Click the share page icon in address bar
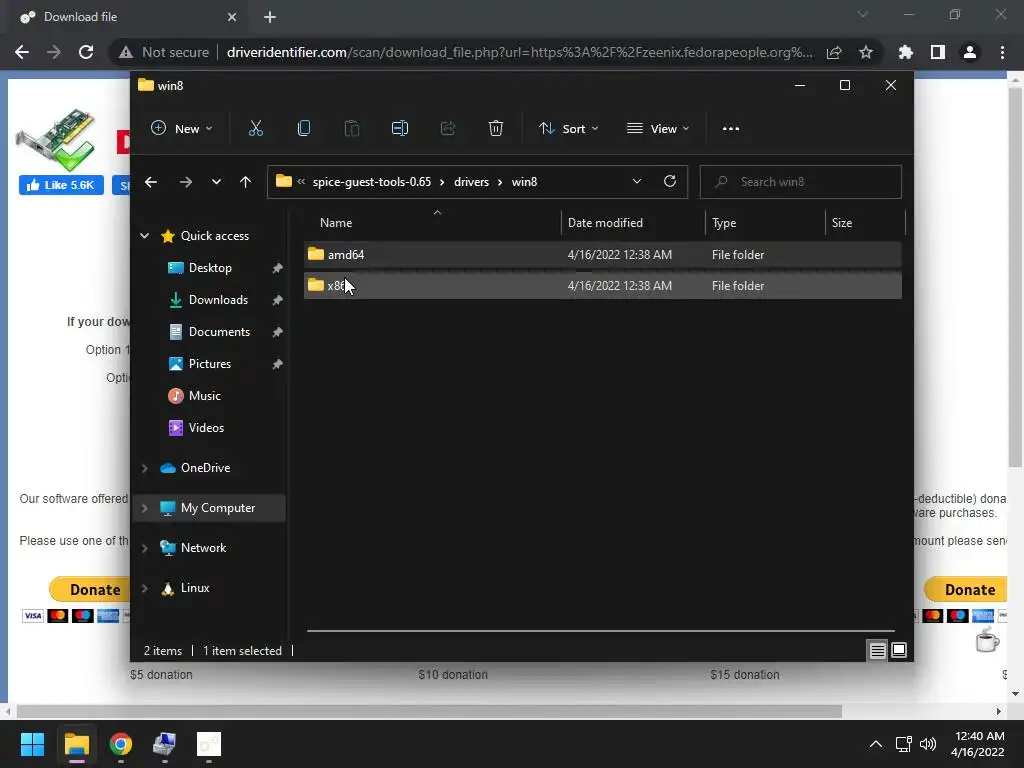This screenshot has width=1024, height=768. (834, 52)
